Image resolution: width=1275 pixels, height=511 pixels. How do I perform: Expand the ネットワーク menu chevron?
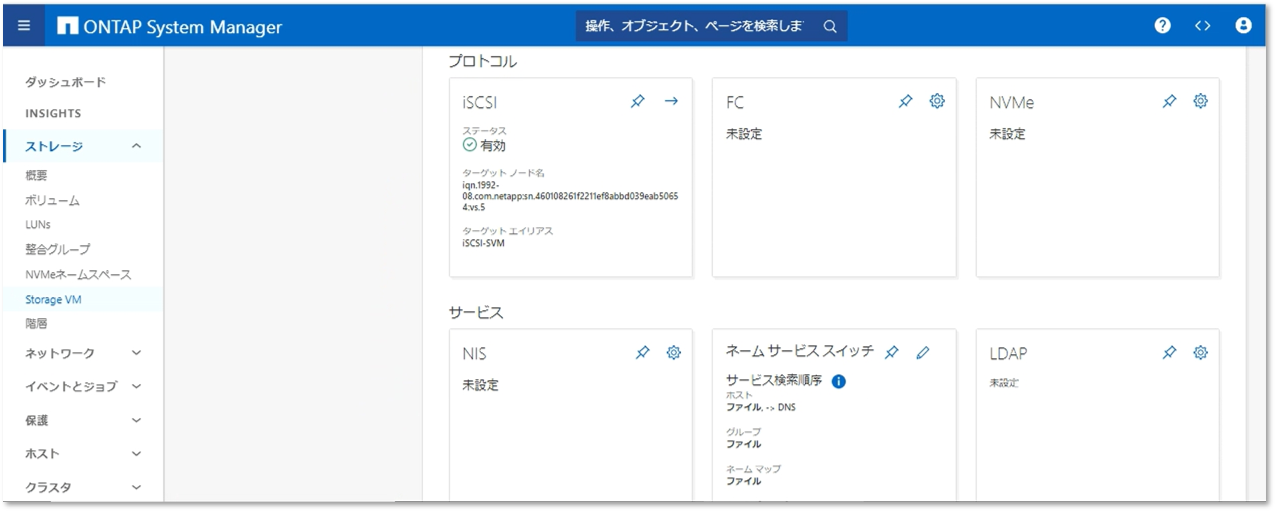click(x=137, y=353)
